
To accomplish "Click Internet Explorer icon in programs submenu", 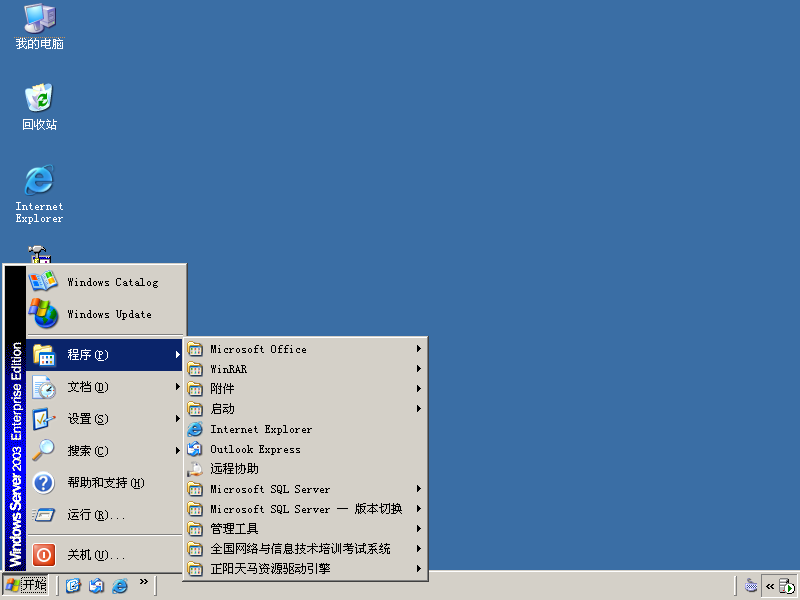I will 195,429.
